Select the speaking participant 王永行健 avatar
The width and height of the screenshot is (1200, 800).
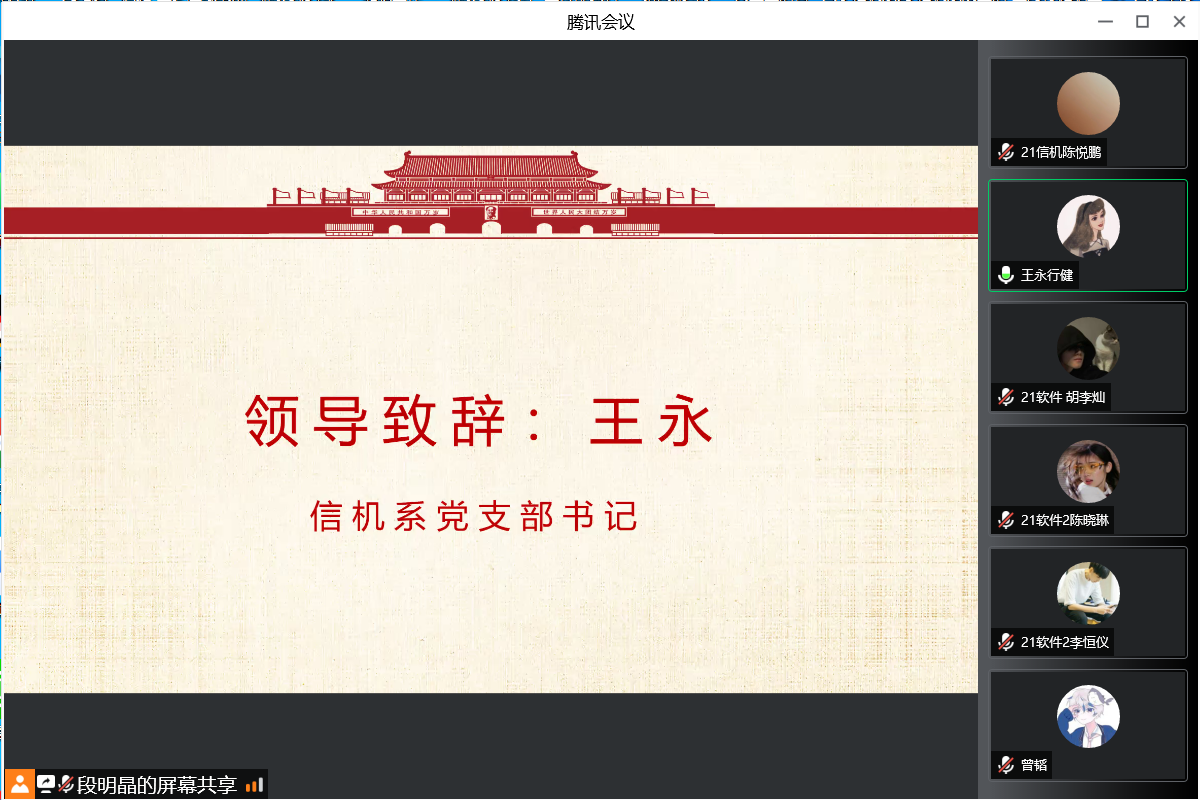(x=1088, y=226)
